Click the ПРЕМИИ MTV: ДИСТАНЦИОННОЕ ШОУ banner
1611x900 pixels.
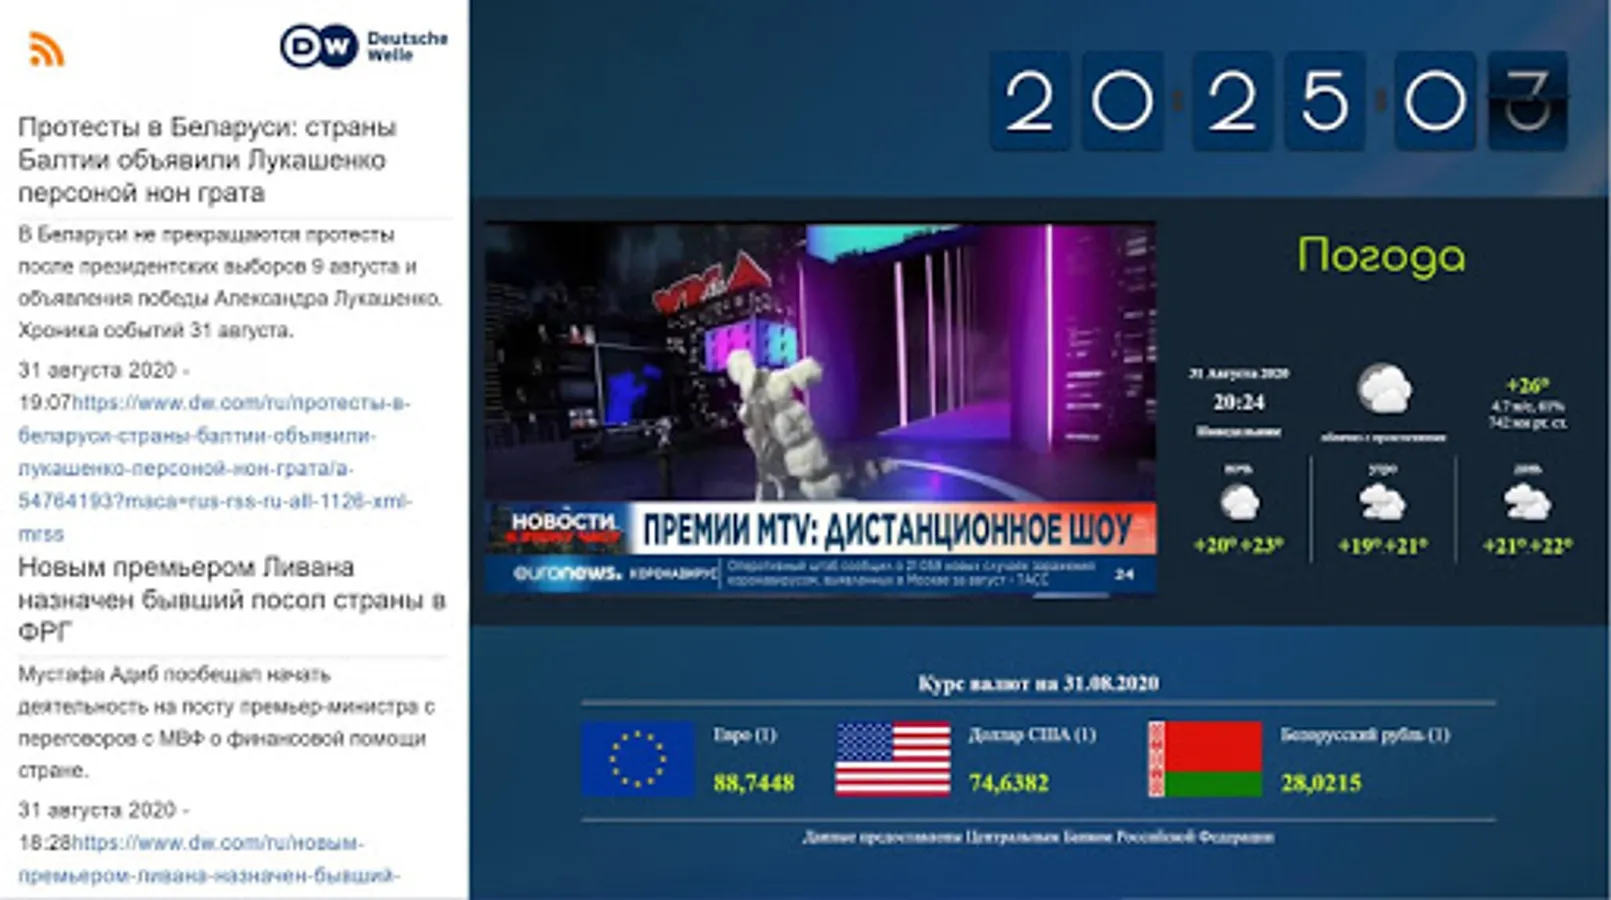coord(887,529)
